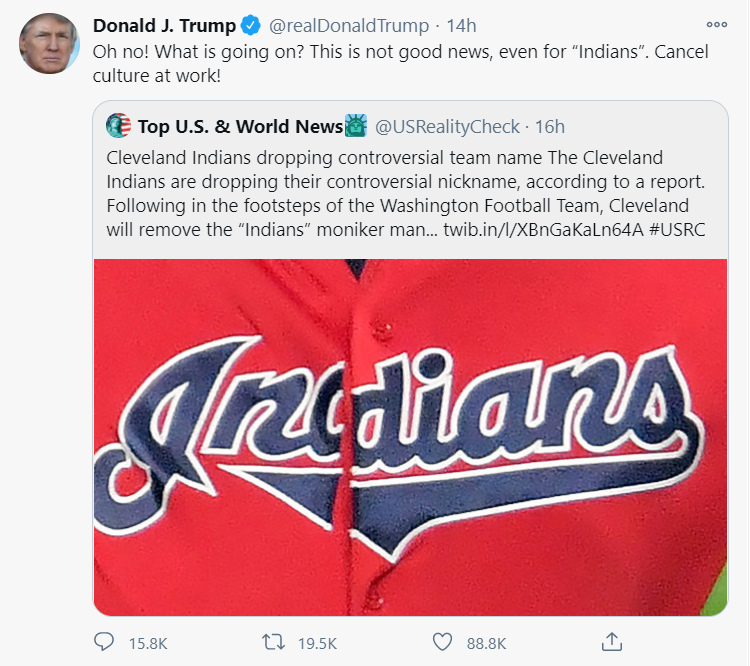
Task: Open the three-dot more options menu
Action: 717,24
